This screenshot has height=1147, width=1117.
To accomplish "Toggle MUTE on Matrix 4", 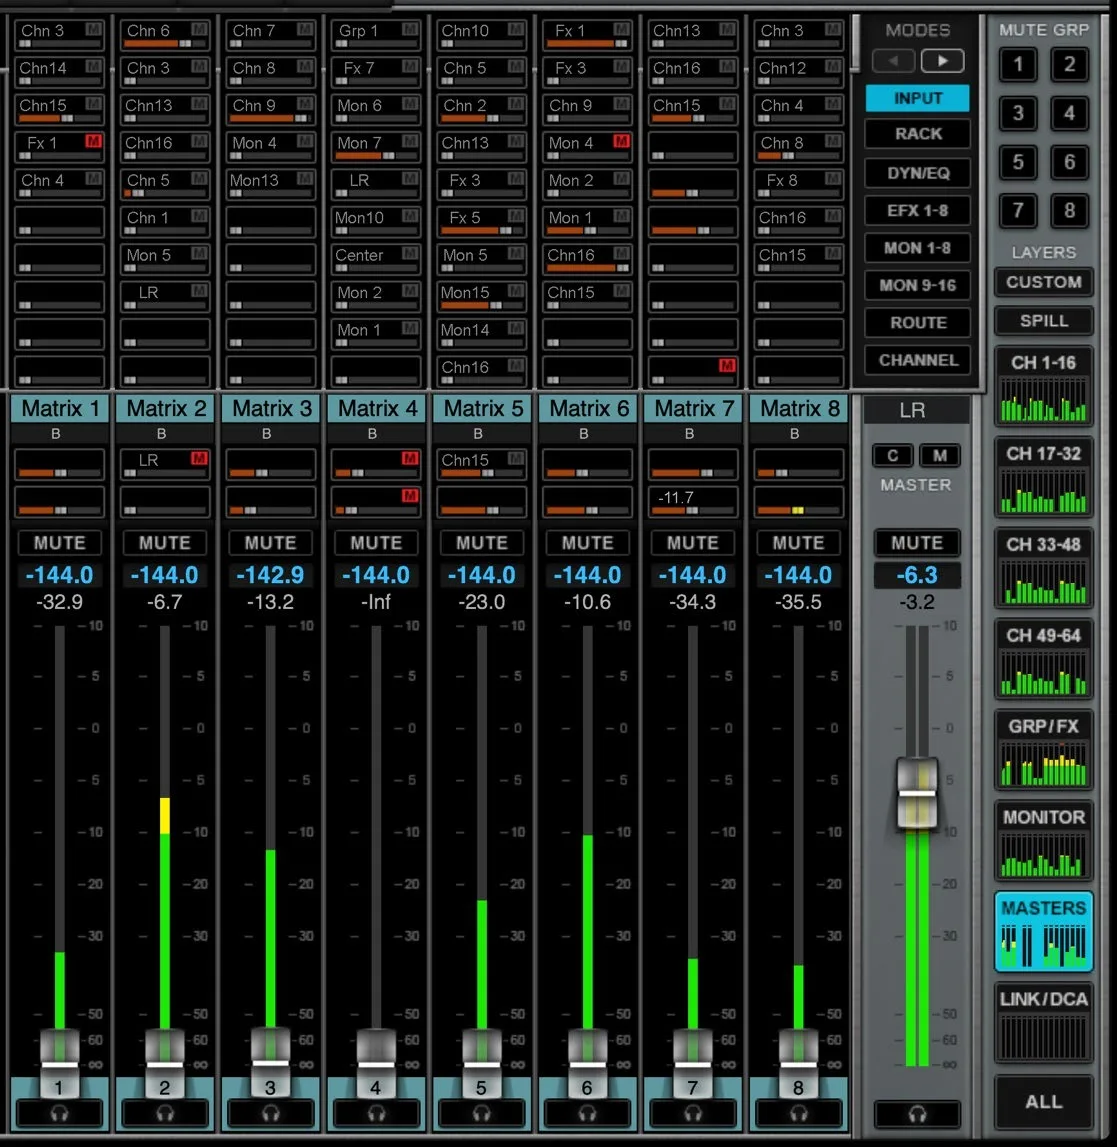I will tap(376, 543).
